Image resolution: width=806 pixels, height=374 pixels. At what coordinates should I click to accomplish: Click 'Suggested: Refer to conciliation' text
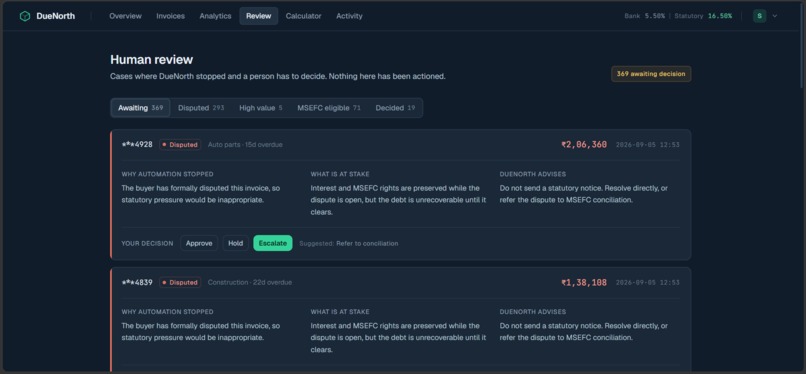[x=349, y=244]
